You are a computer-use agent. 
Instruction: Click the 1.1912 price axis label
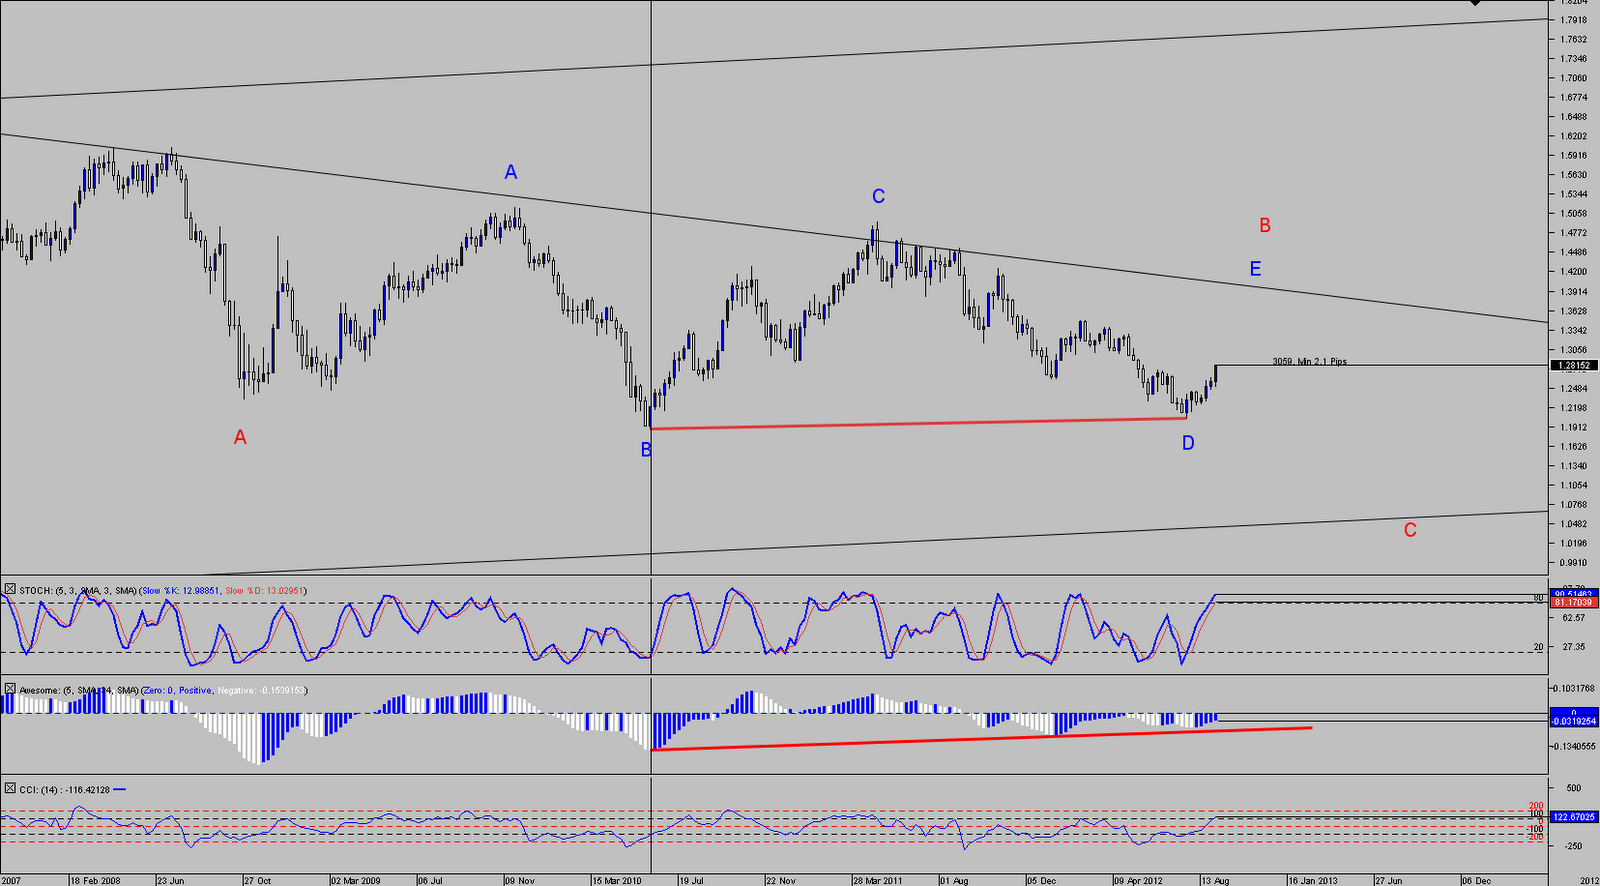coord(1574,427)
